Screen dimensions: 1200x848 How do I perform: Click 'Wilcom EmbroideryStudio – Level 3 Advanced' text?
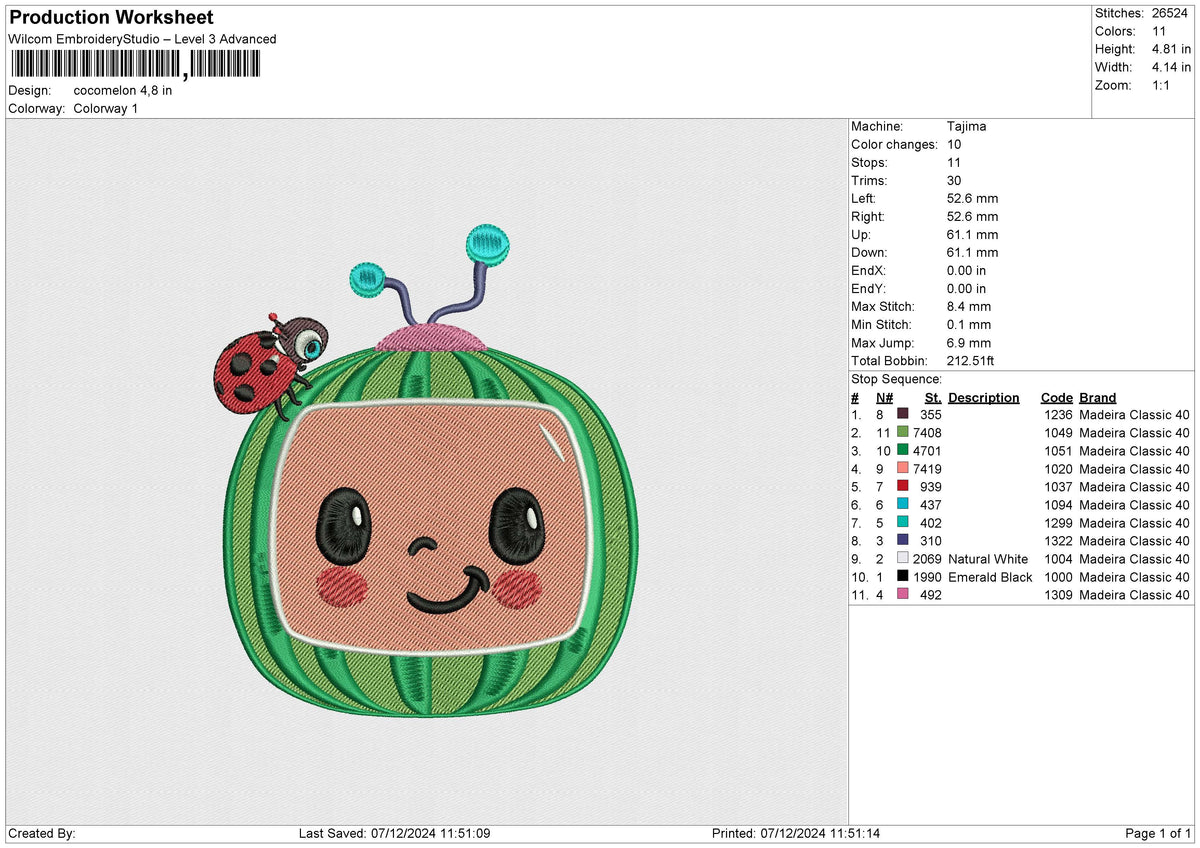tap(142, 39)
